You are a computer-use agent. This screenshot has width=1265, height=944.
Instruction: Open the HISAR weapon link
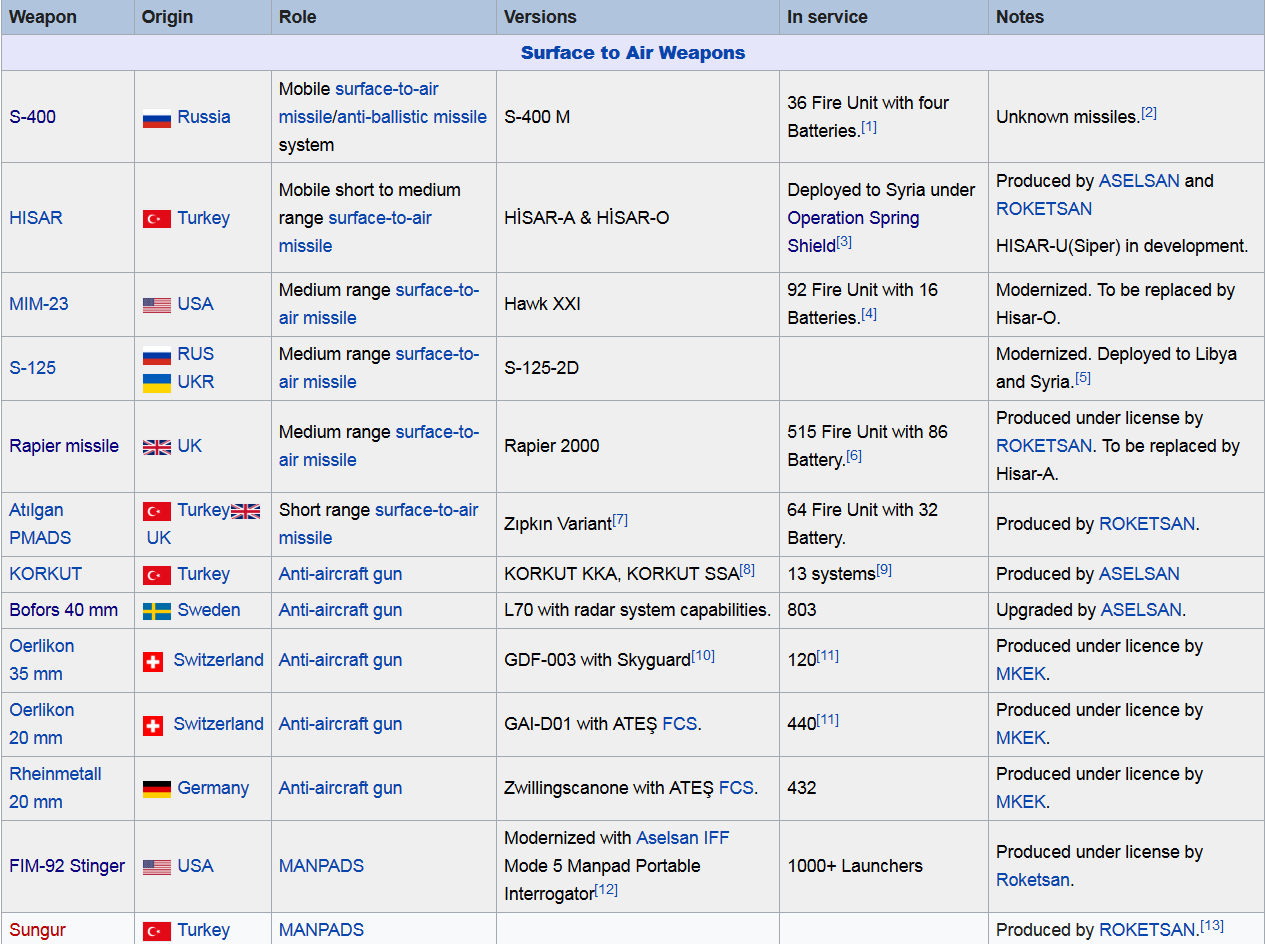(x=36, y=218)
